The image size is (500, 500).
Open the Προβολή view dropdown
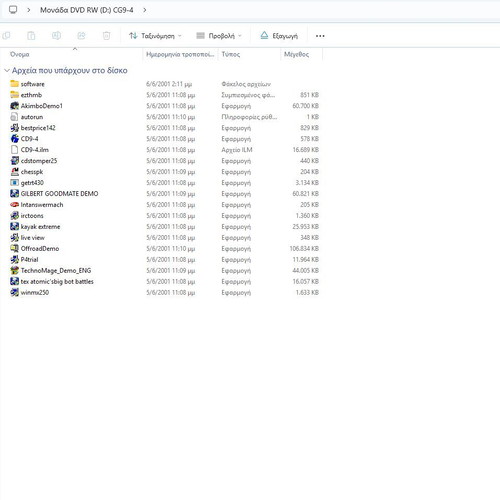tap(219, 36)
